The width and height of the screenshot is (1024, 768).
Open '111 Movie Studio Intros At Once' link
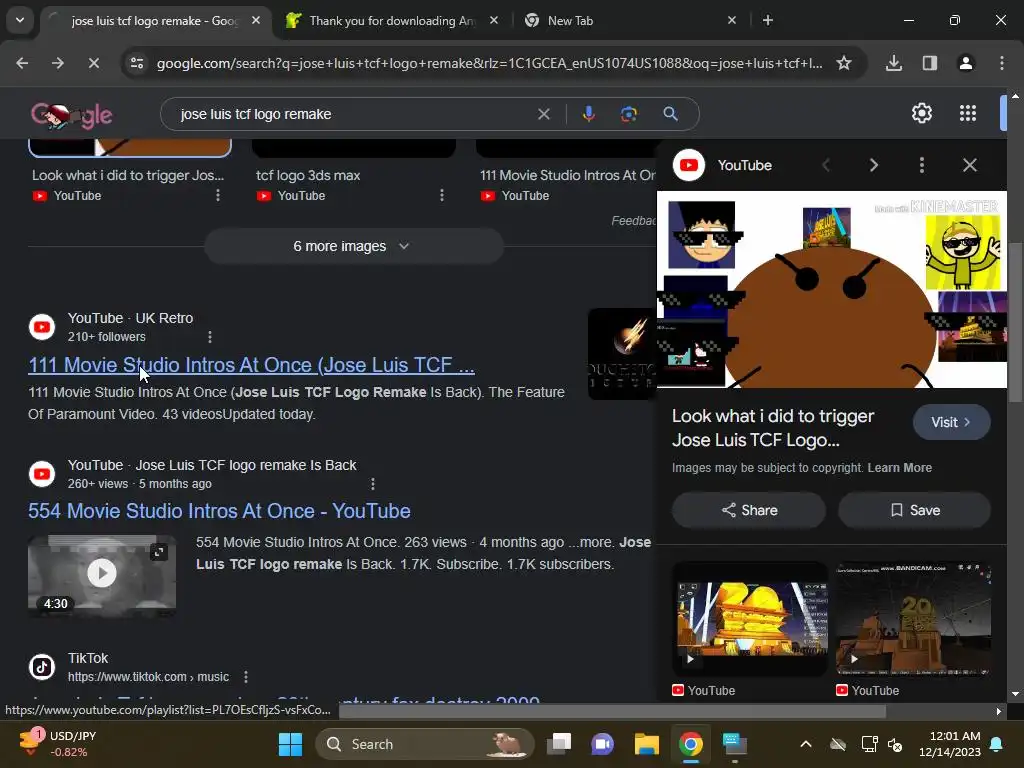[x=251, y=364]
